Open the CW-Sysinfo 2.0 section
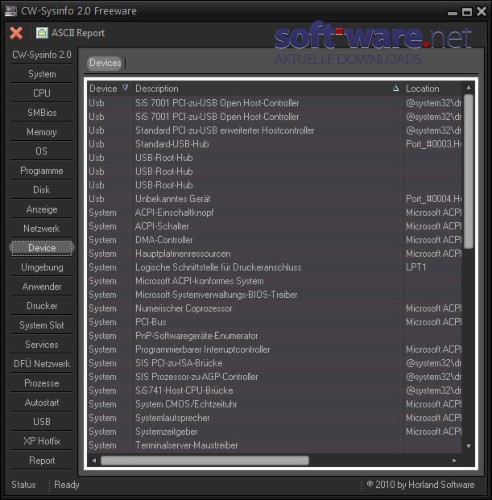This screenshot has height=500, width=492. click(42, 55)
